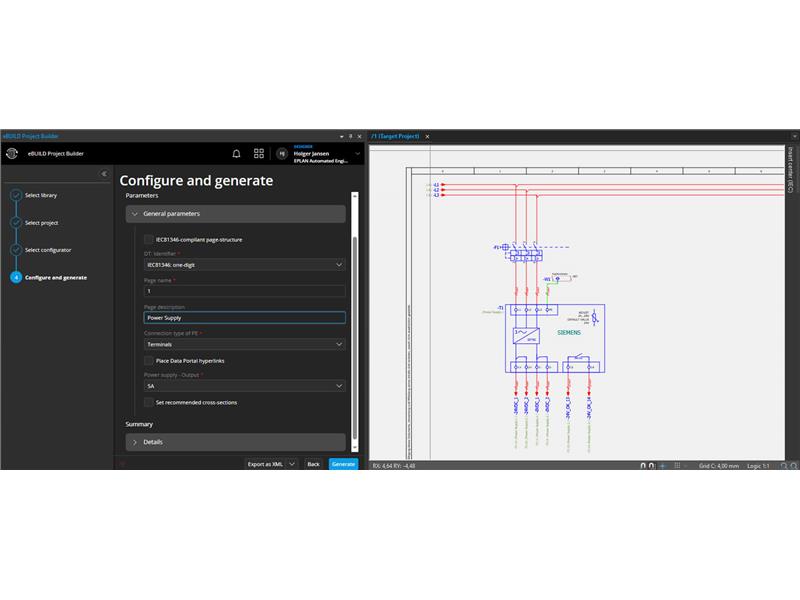Expand the Details summary section
800x600 pixels.
(236, 442)
